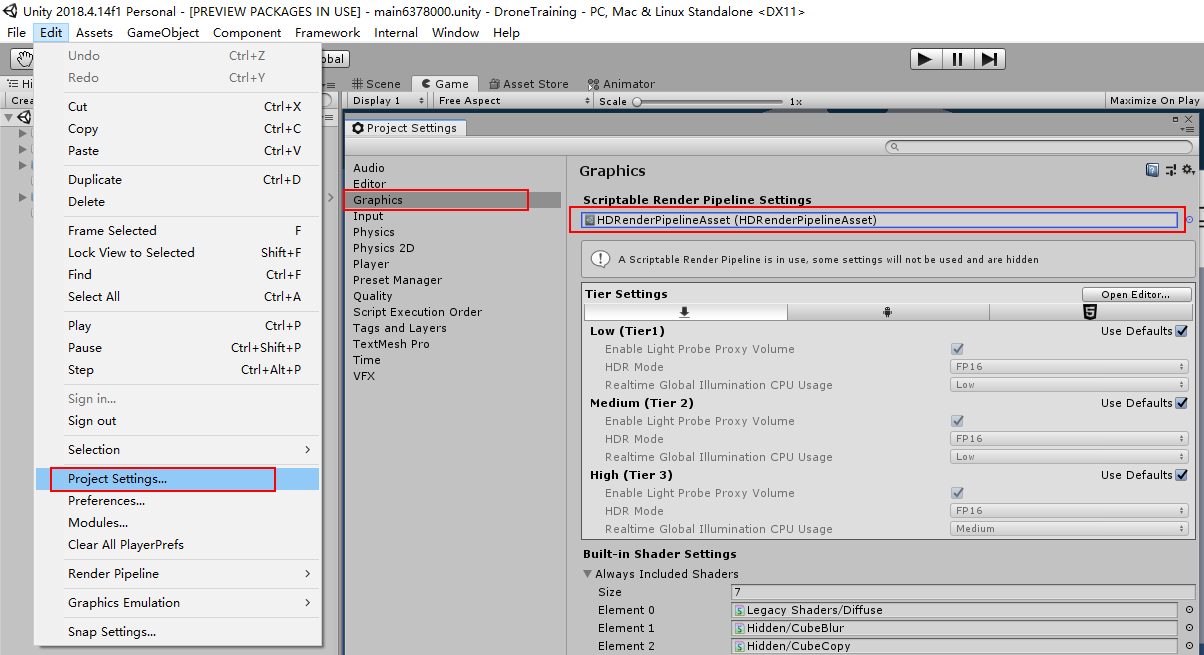Pick shader for Element 1 Hidden/CubeBlur

(1189, 628)
